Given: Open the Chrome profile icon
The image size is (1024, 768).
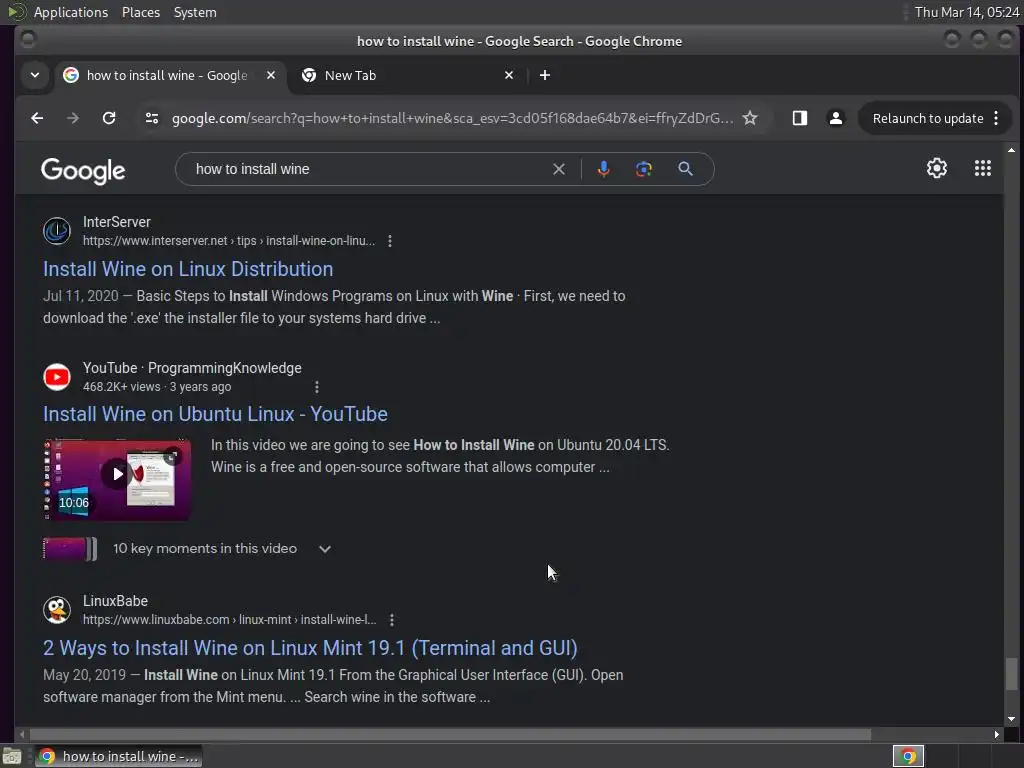Looking at the screenshot, I should (x=835, y=118).
